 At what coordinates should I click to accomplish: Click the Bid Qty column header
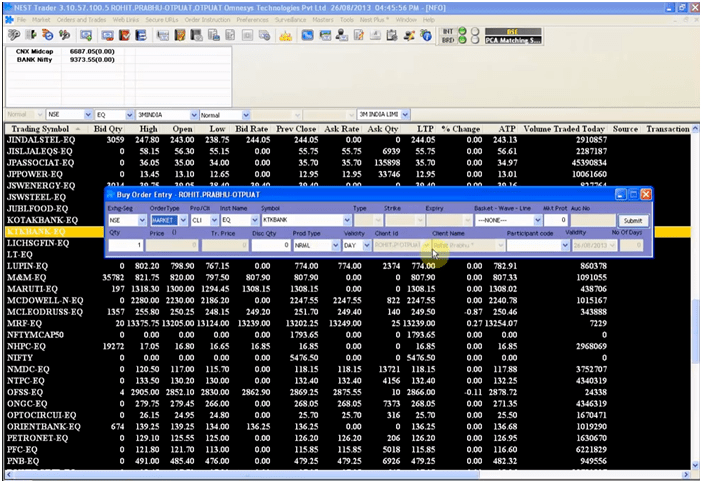pos(108,129)
